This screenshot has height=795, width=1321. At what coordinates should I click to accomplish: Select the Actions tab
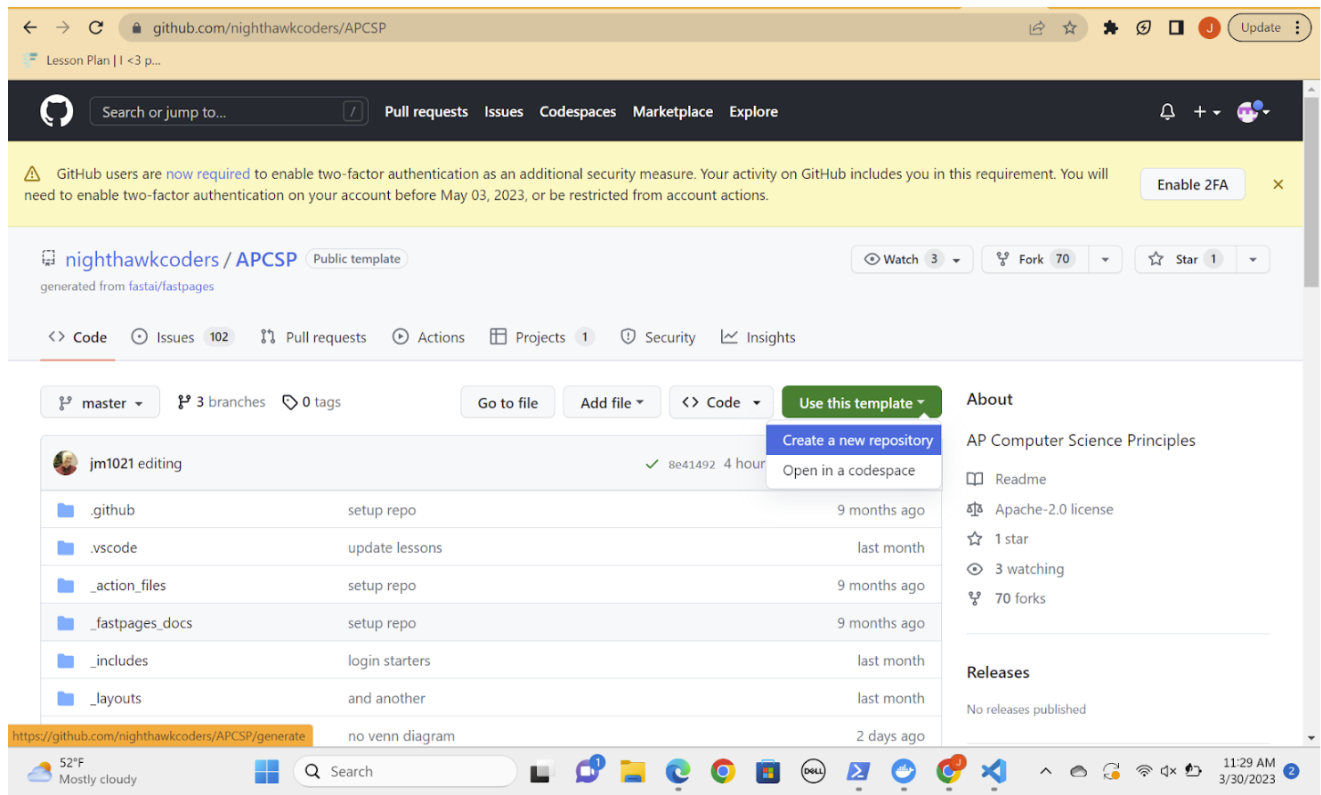(x=429, y=337)
